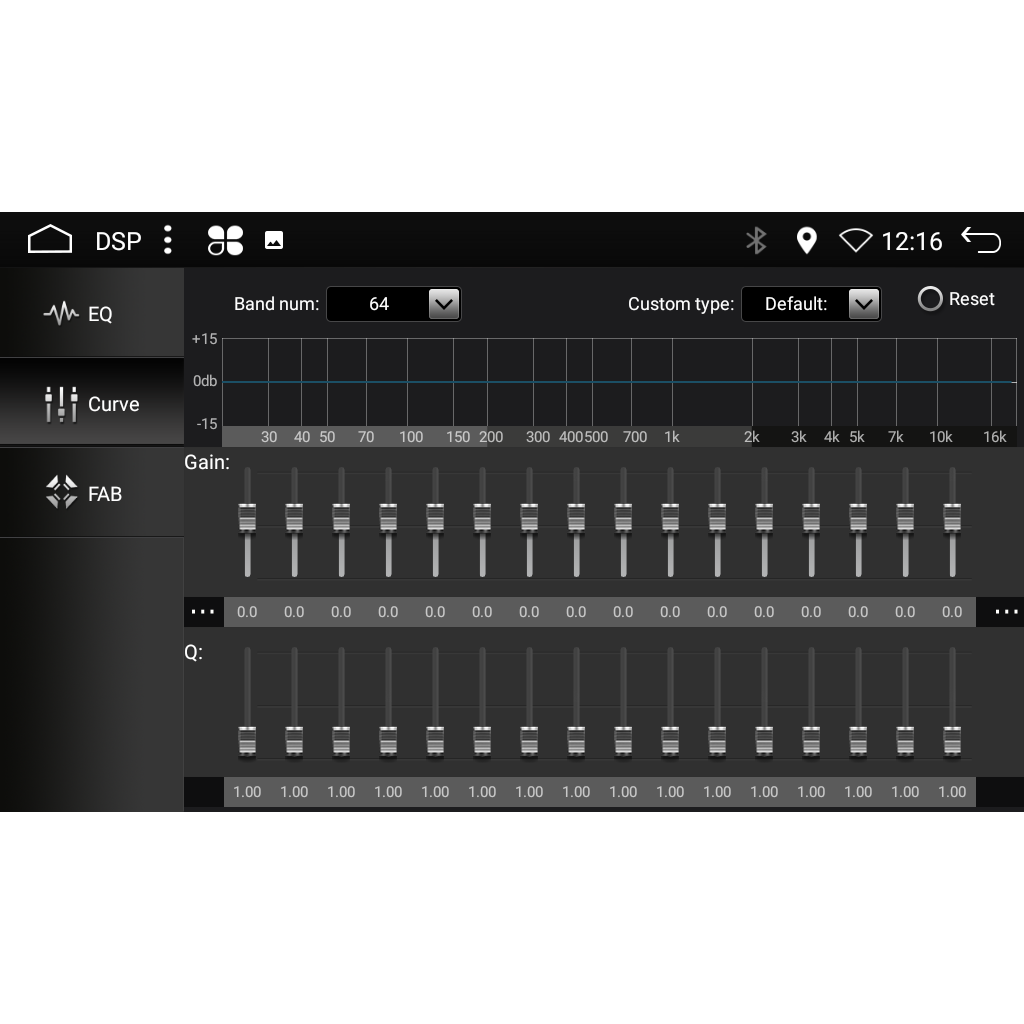
Task: Open the FAB tab
Action: (92, 493)
